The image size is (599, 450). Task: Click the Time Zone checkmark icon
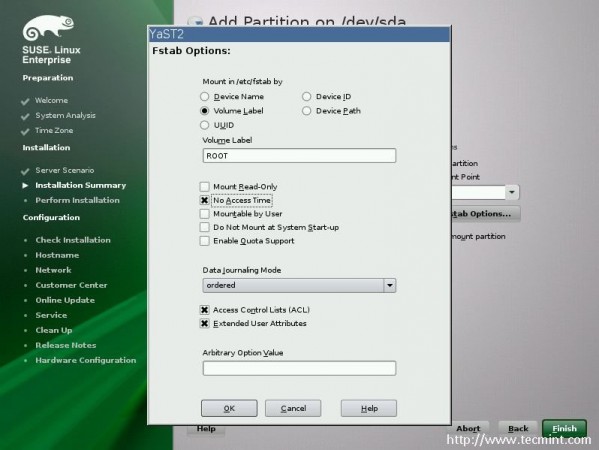tap(25, 131)
